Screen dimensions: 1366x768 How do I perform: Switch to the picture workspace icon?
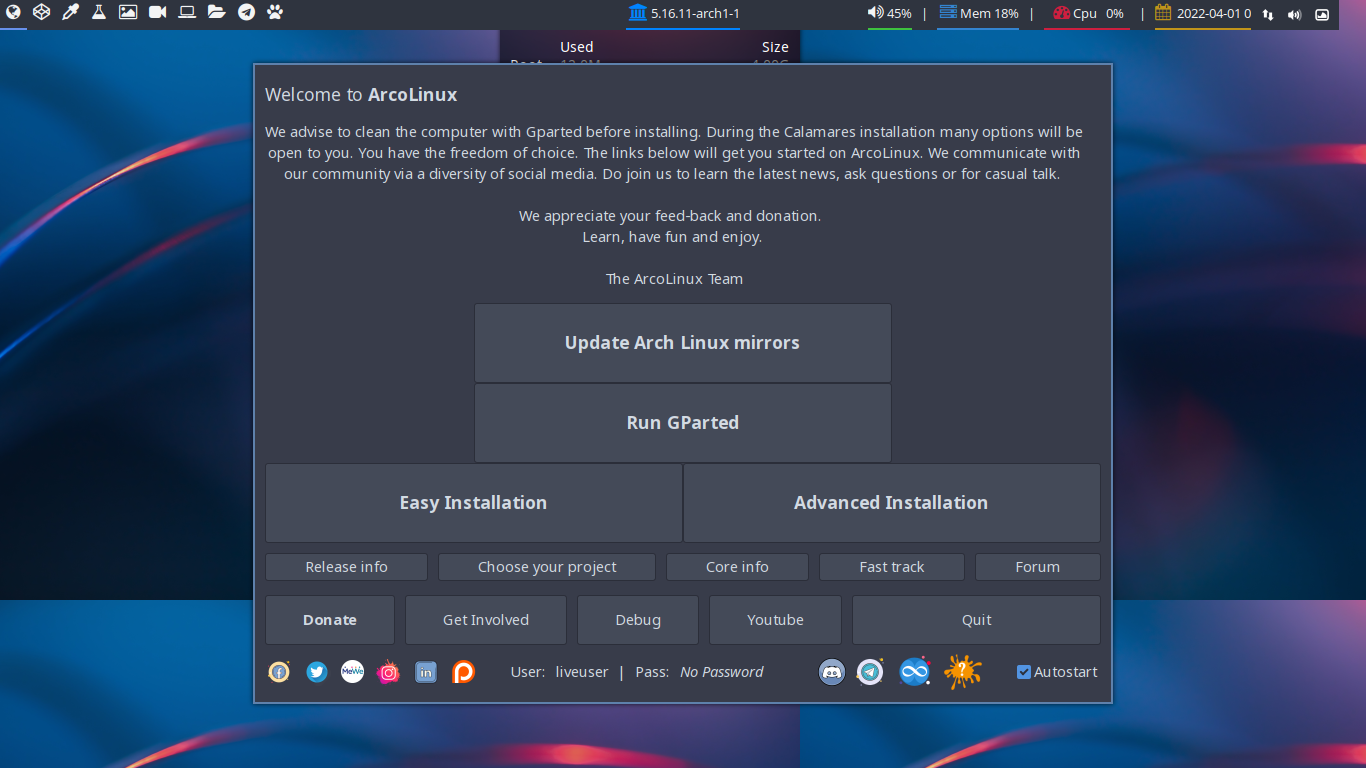point(128,13)
